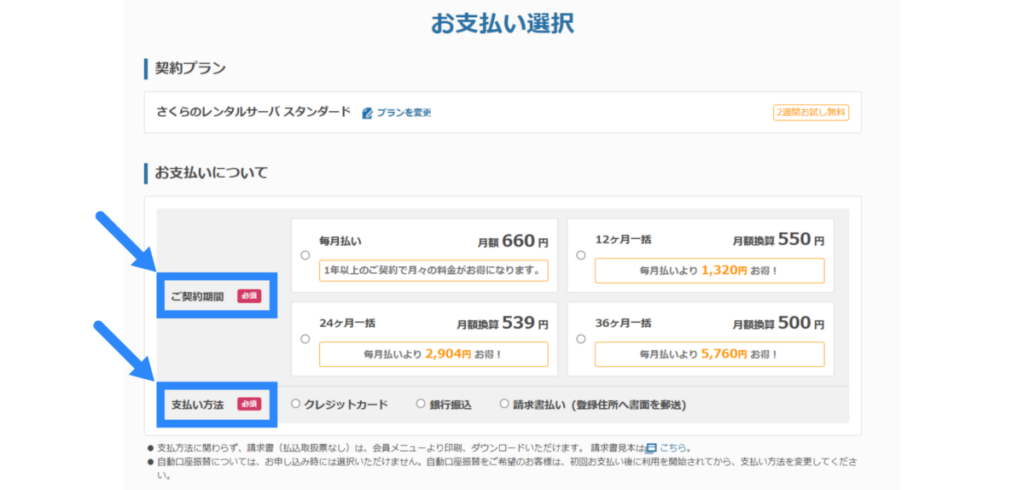This screenshot has height=490, width=1024.
Task: Pick the 36ヶ月一括 contract period
Action: [x=580, y=339]
